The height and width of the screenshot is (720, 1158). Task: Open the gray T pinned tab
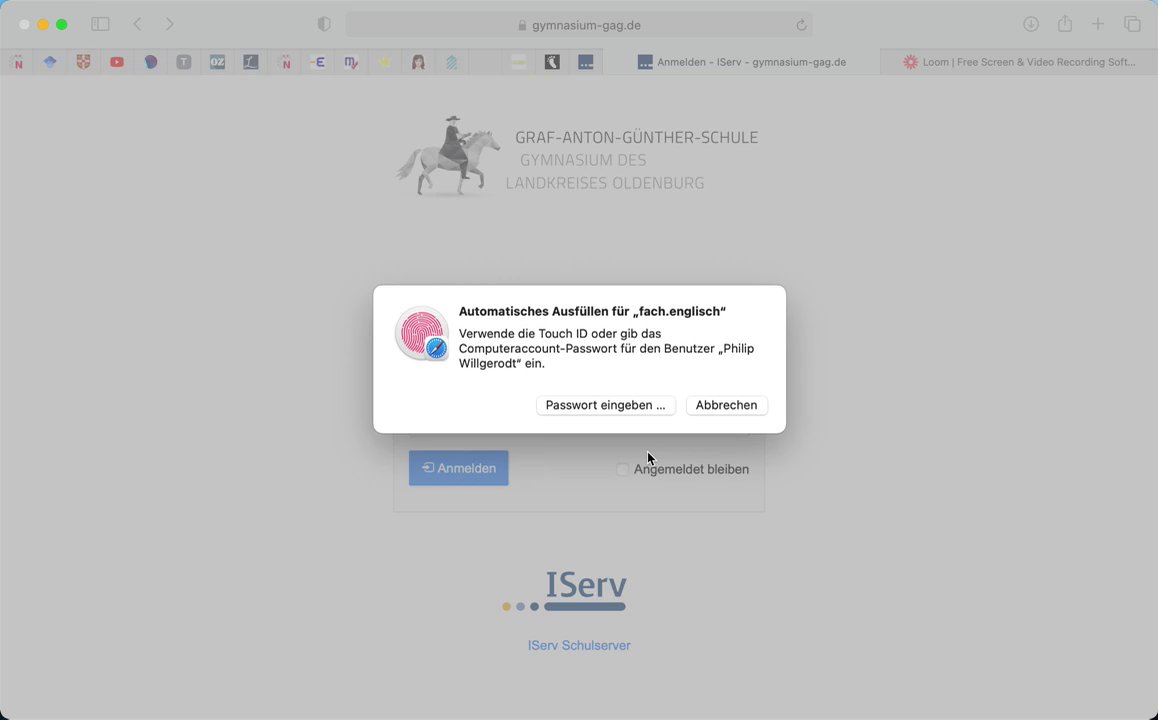(184, 62)
